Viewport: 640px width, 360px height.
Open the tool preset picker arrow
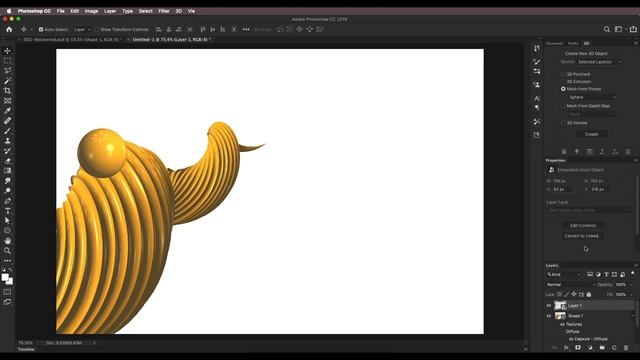(31, 29)
